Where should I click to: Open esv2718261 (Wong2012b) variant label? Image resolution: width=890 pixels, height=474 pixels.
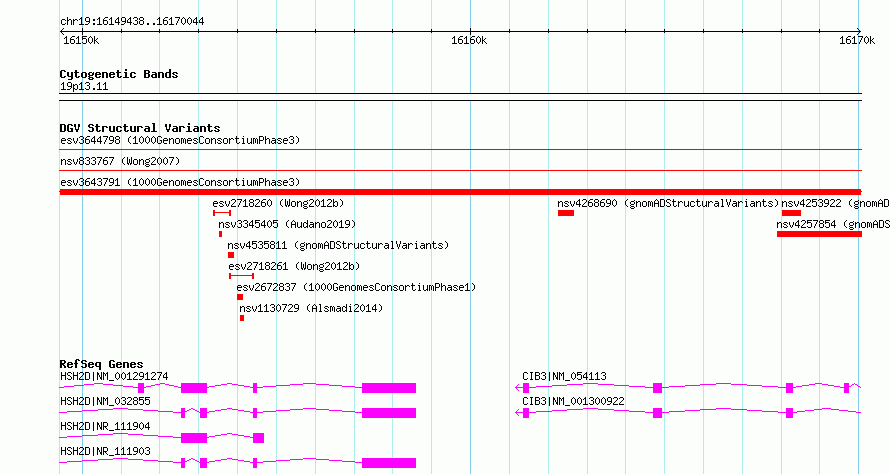(294, 266)
